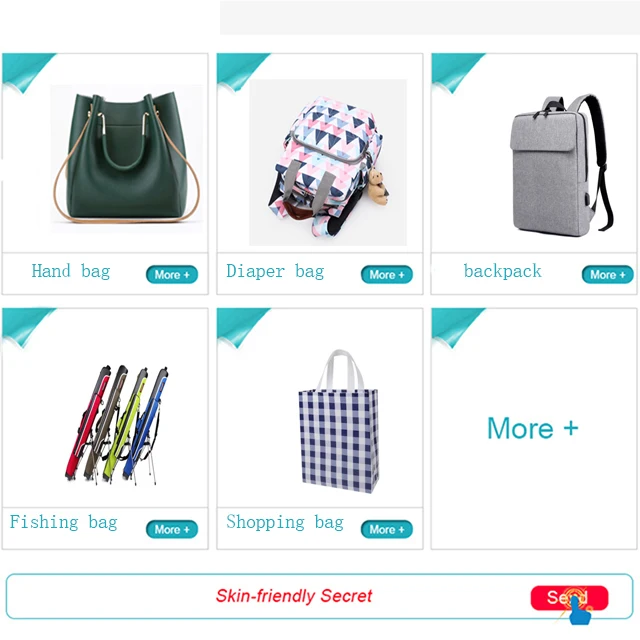
Task: Click More + button beside Fishing bag
Action: [172, 529]
